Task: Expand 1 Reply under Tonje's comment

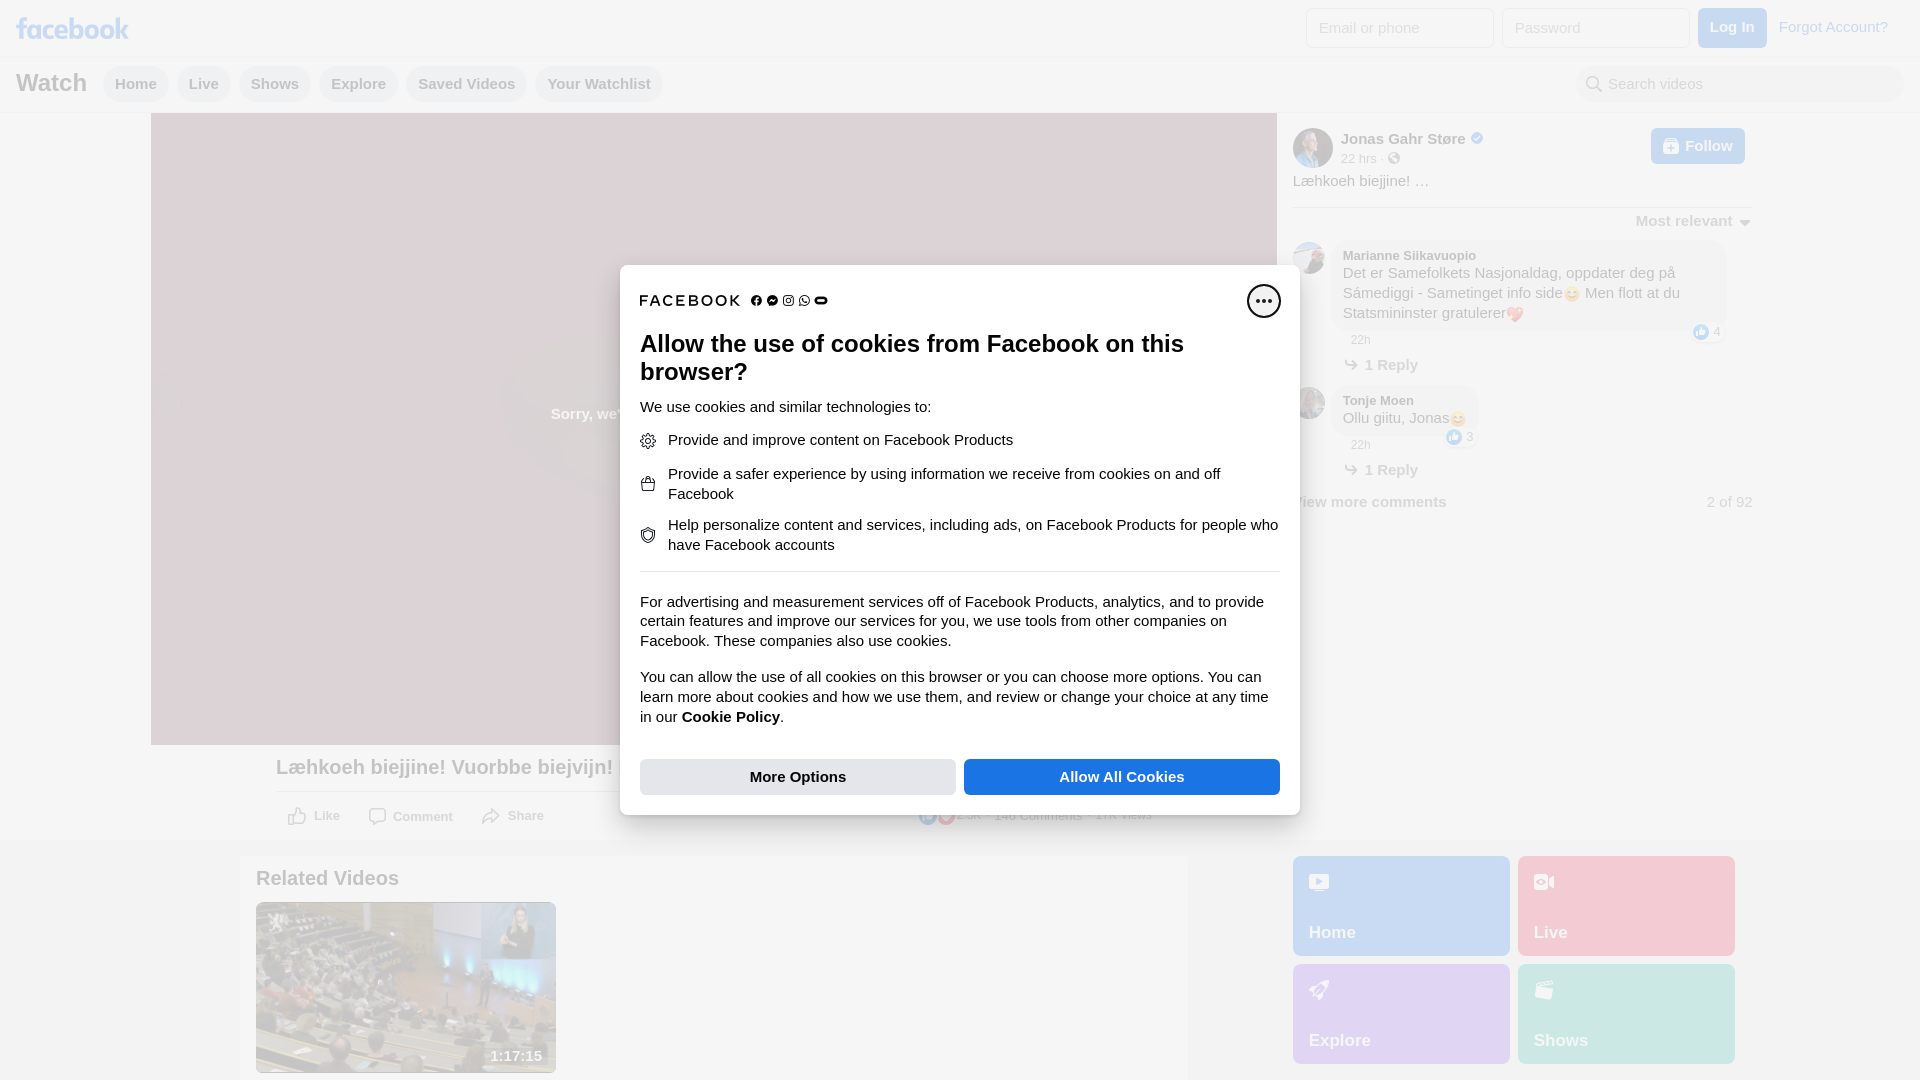Action: click(1381, 470)
